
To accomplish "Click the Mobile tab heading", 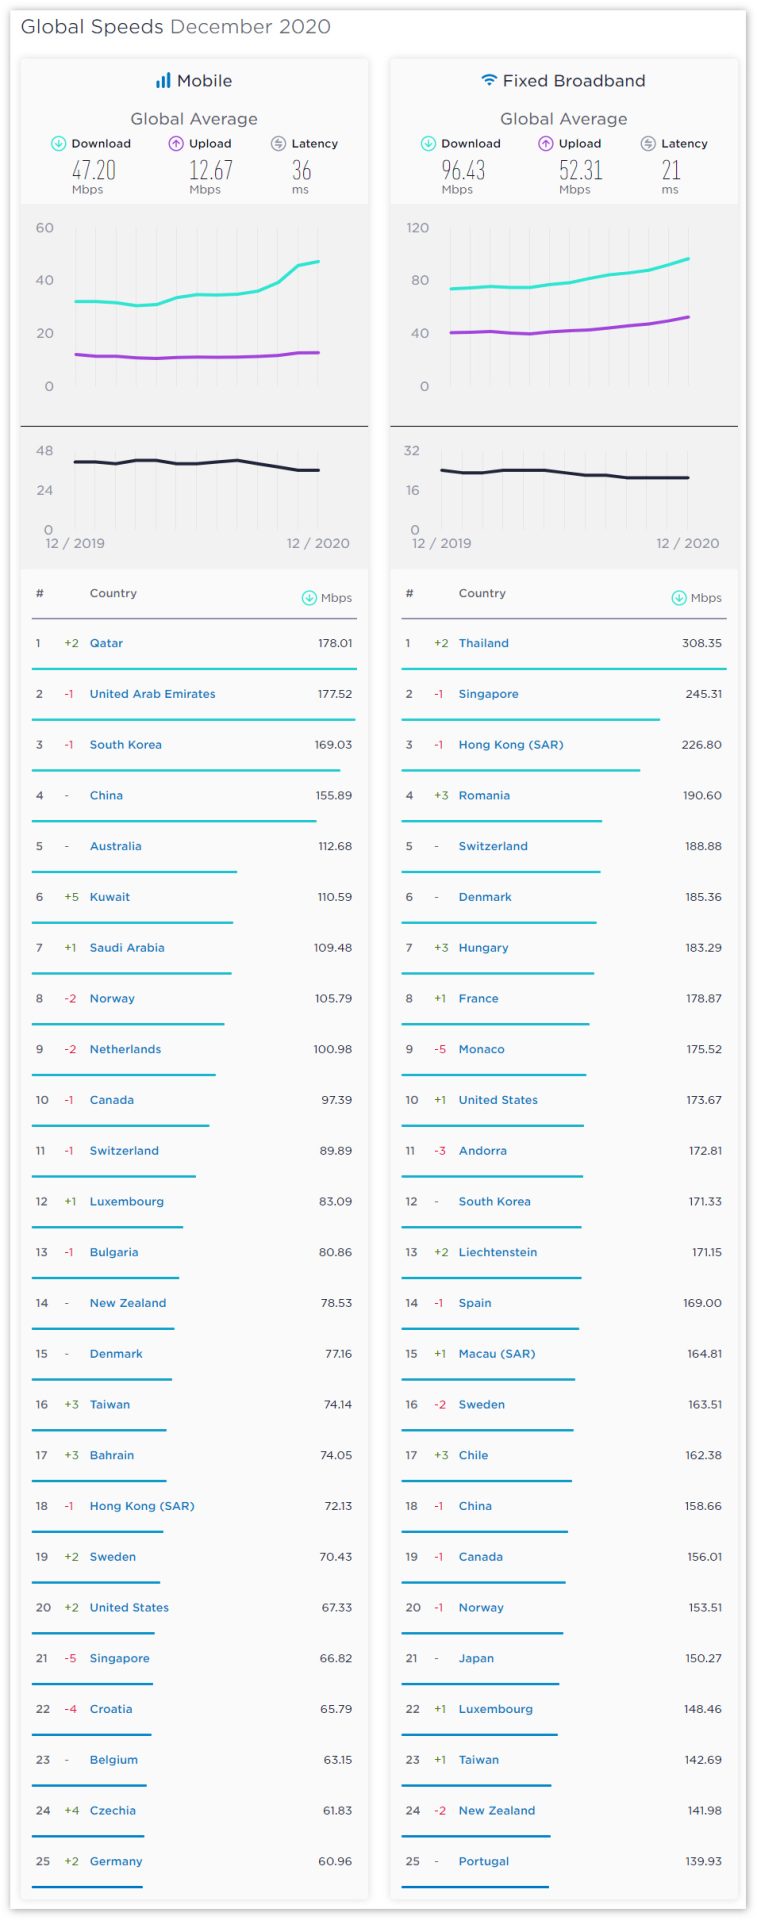I will tap(204, 81).
